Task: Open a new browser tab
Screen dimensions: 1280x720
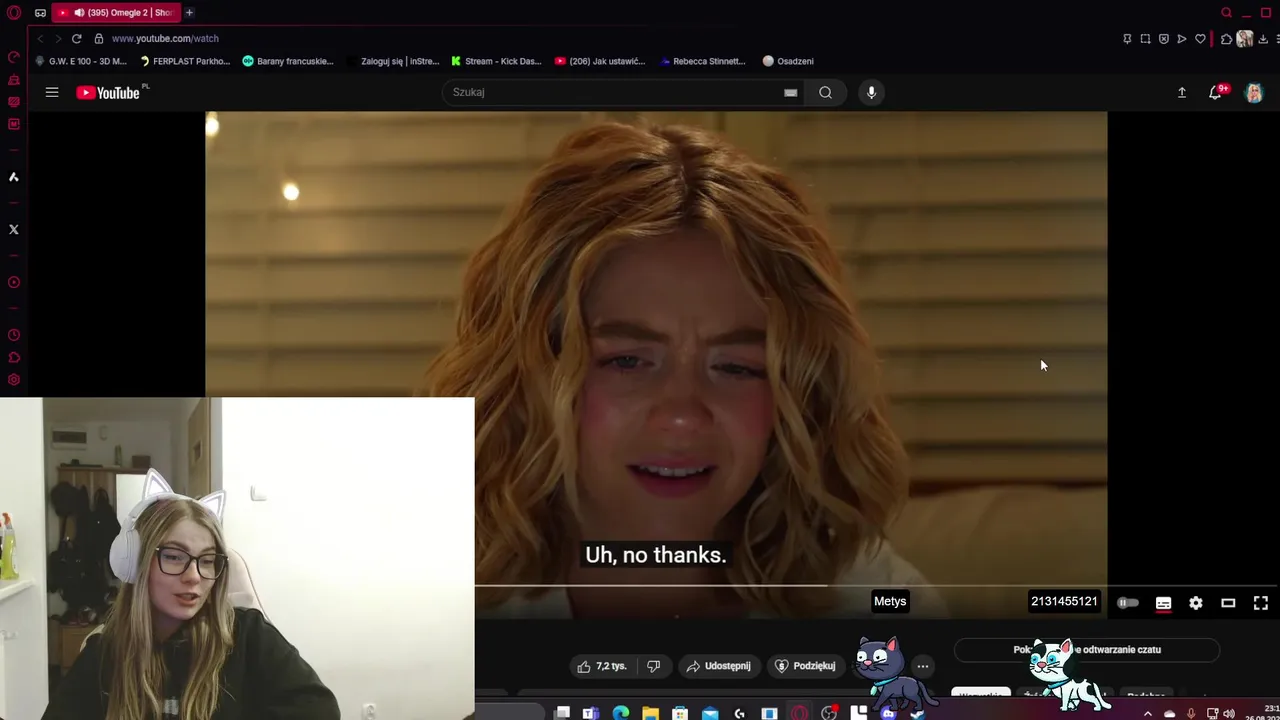Action: click(189, 13)
